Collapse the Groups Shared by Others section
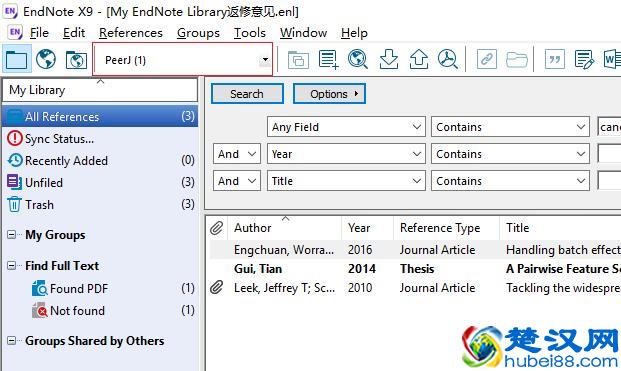The width and height of the screenshot is (621, 371). [12, 341]
